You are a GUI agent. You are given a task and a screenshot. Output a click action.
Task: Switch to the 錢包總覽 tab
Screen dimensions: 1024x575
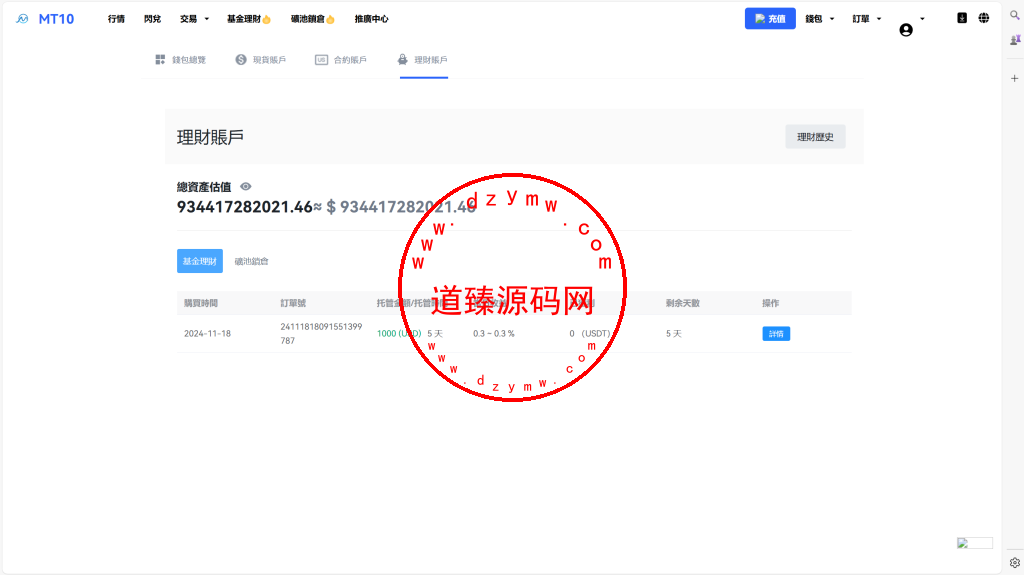[x=180, y=59]
